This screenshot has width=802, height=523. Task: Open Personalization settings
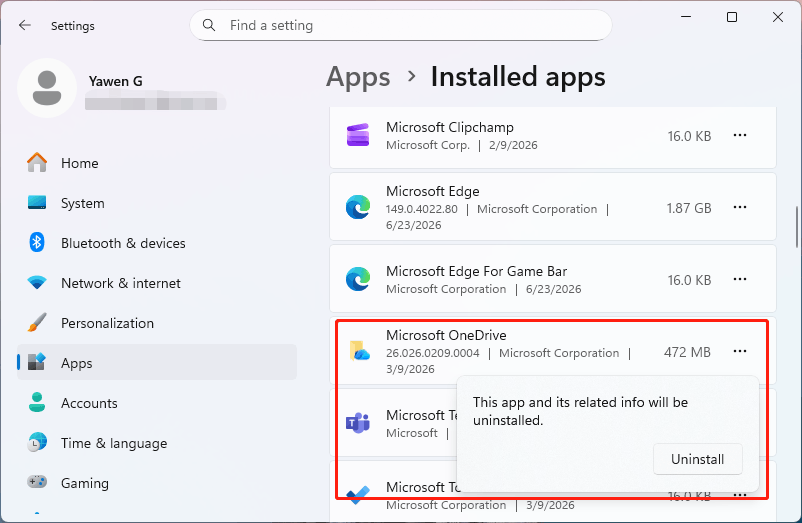pos(157,323)
